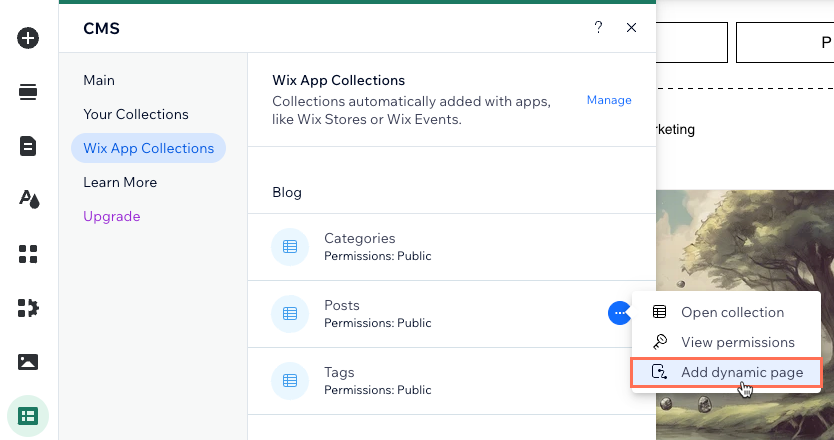Image resolution: width=834 pixels, height=440 pixels.
Task: Select the Main tab in CMS
Action: coord(99,80)
